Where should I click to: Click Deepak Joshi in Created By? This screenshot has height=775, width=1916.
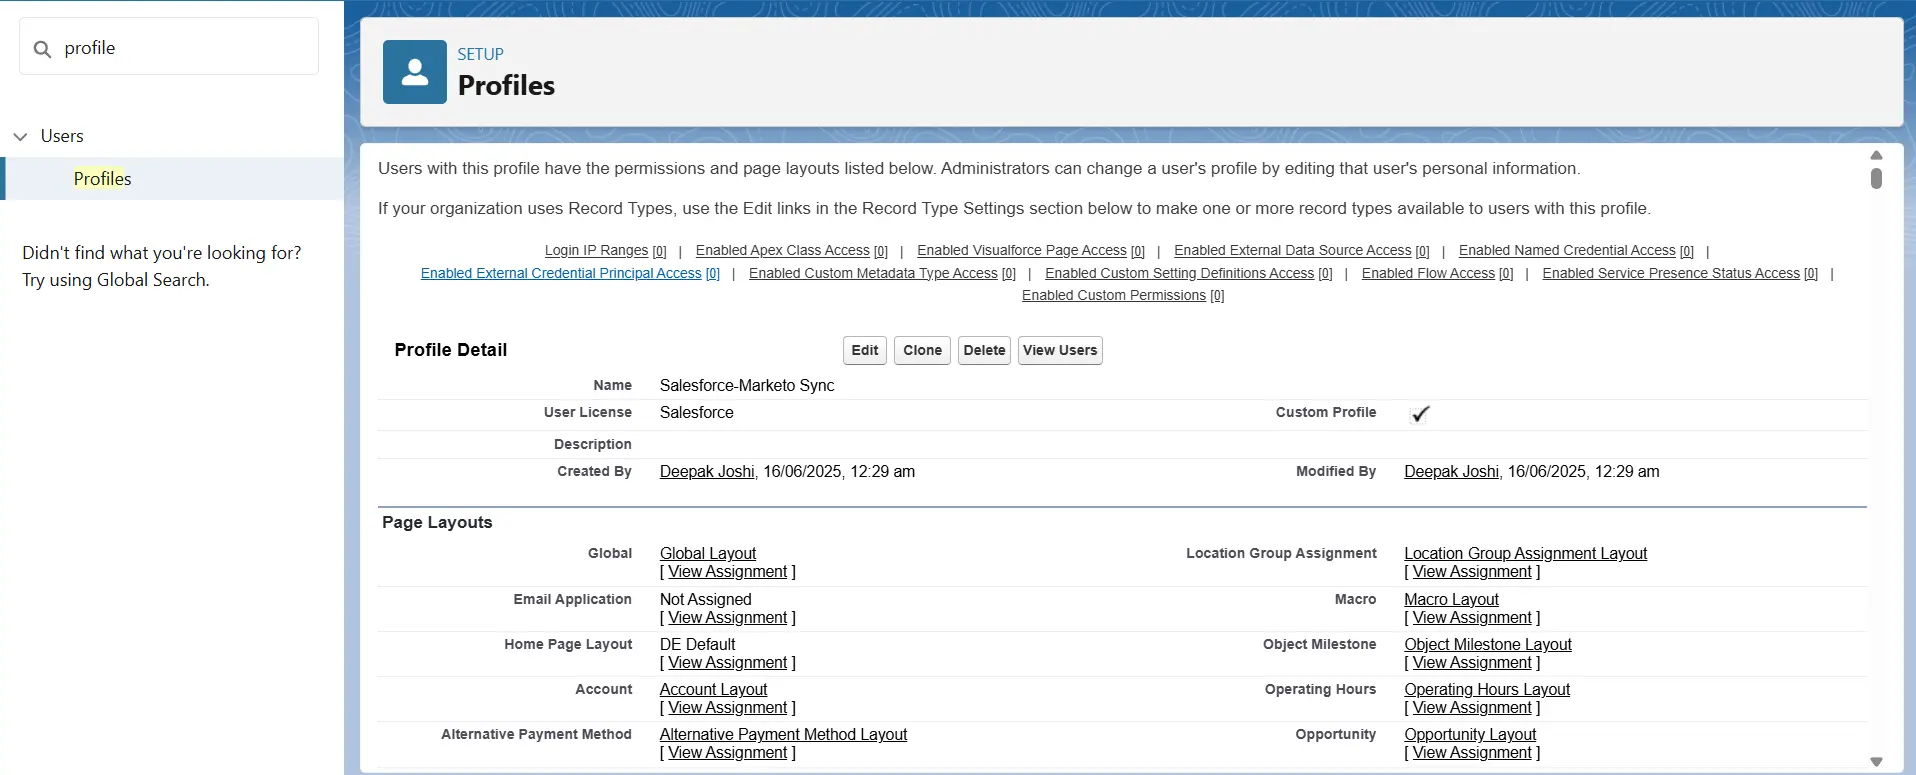[x=706, y=472]
